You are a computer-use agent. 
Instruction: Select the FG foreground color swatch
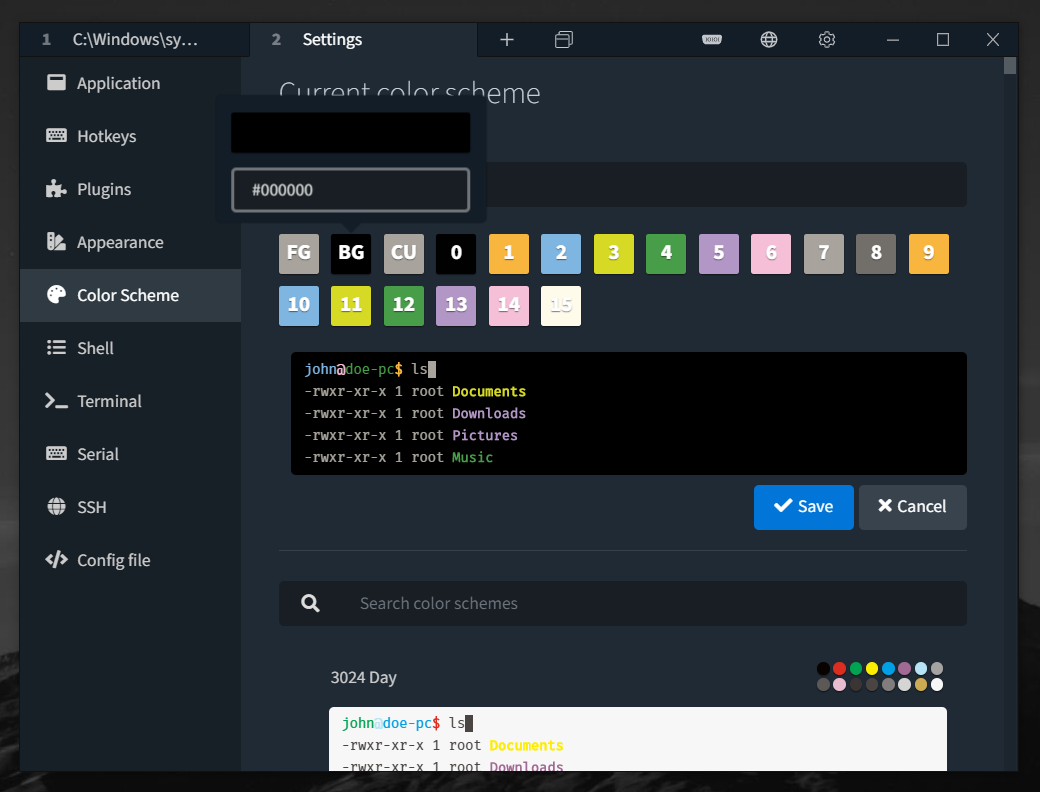[298, 253]
